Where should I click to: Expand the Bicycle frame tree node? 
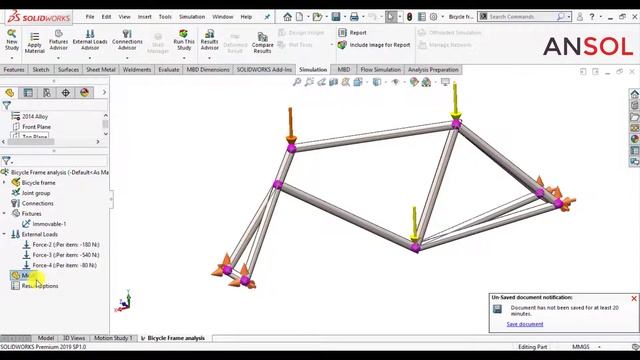(x=4, y=182)
